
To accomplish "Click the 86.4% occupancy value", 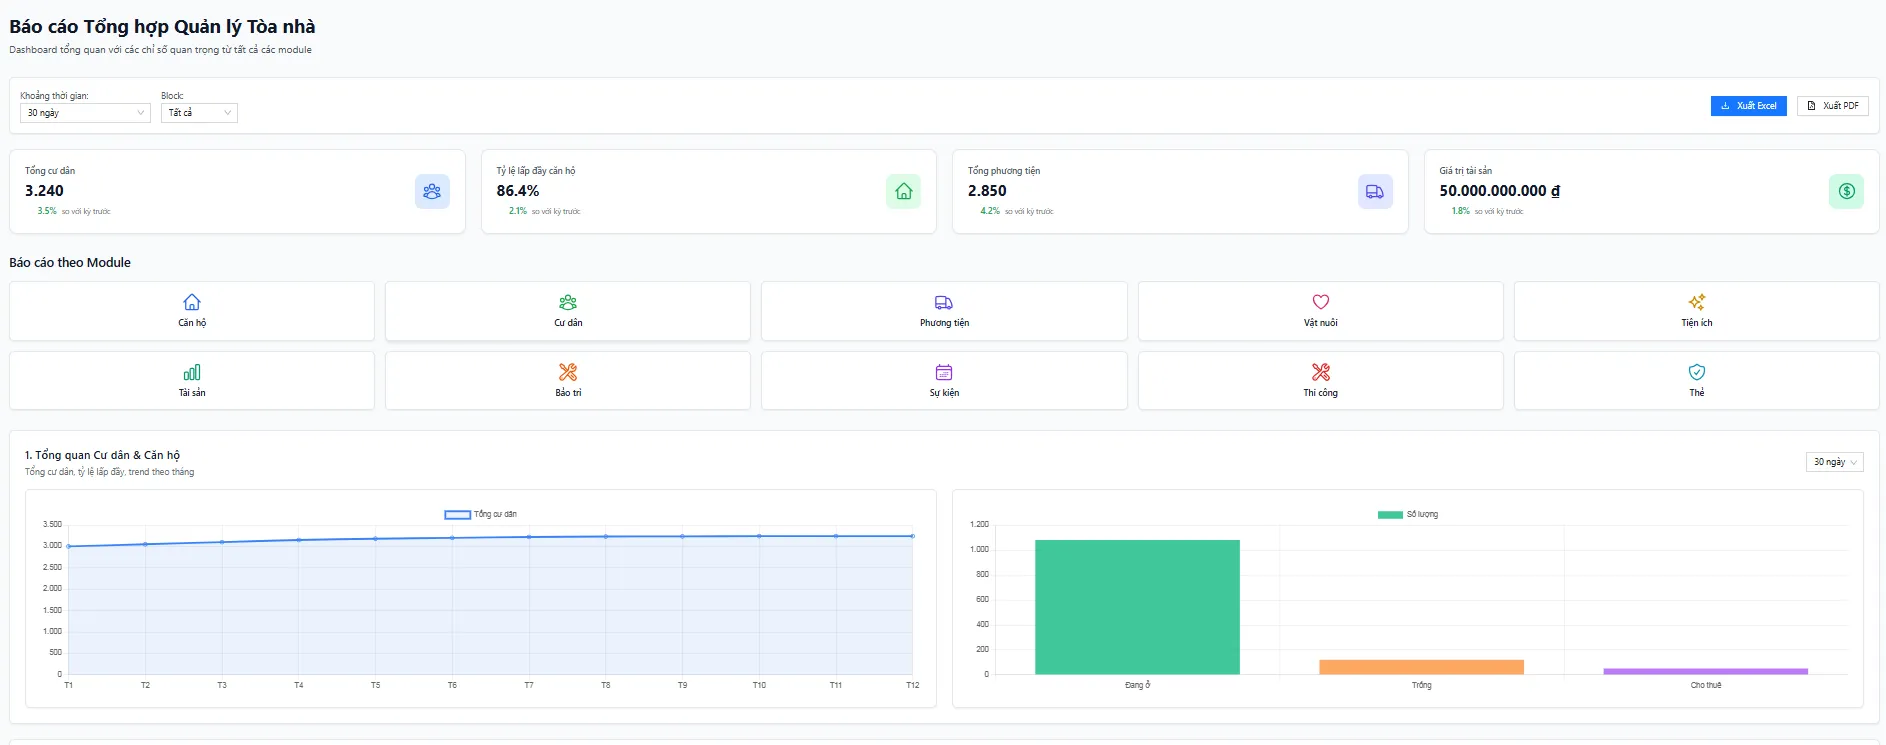I will 518,191.
